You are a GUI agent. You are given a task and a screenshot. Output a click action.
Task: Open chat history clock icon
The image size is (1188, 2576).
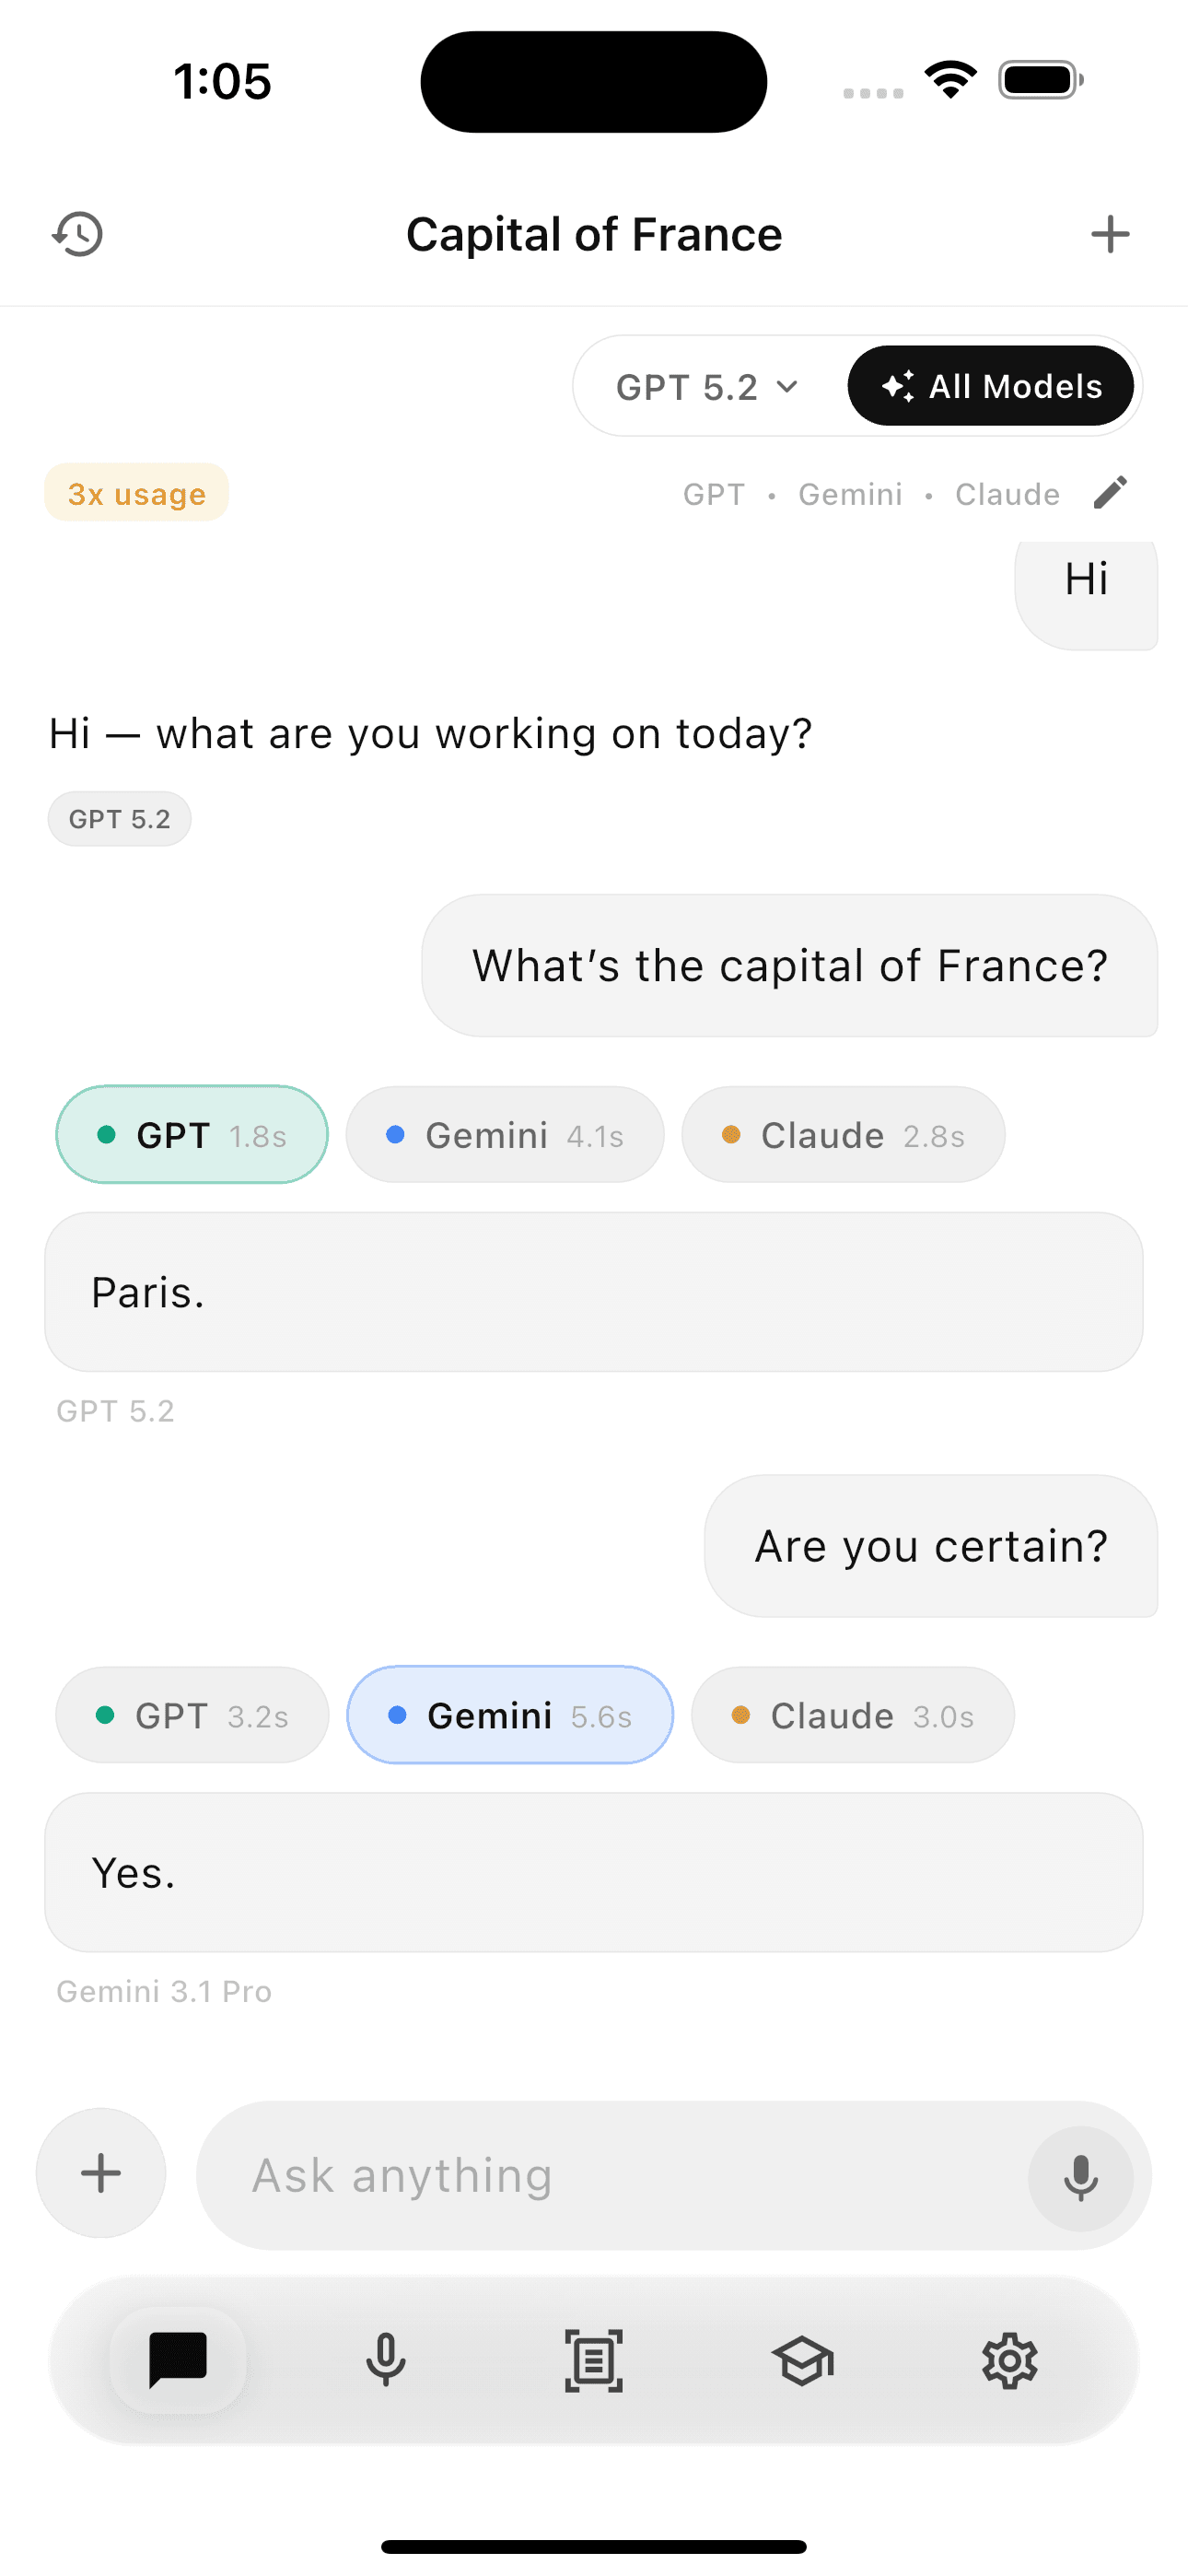(x=77, y=234)
